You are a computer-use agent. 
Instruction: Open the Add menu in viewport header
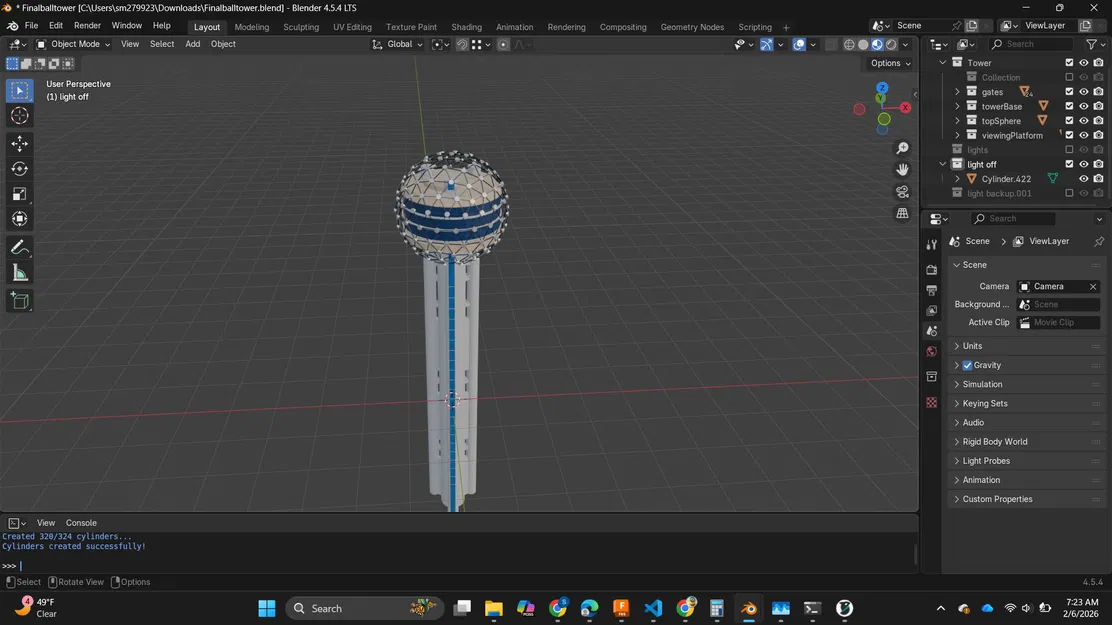tap(192, 44)
